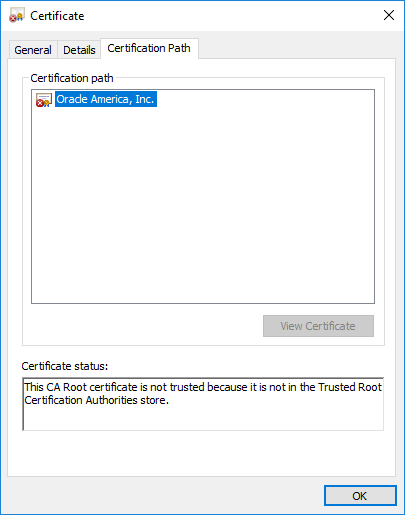Image resolution: width=405 pixels, height=515 pixels.
Task: Open the Details tab
Action: point(79,50)
